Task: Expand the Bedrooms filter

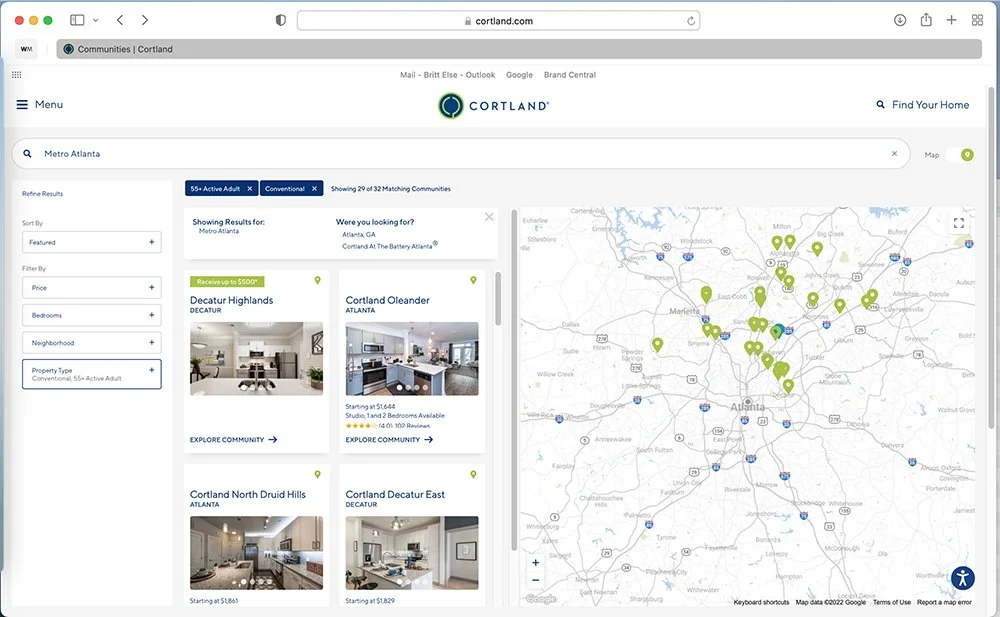Action: [92, 315]
